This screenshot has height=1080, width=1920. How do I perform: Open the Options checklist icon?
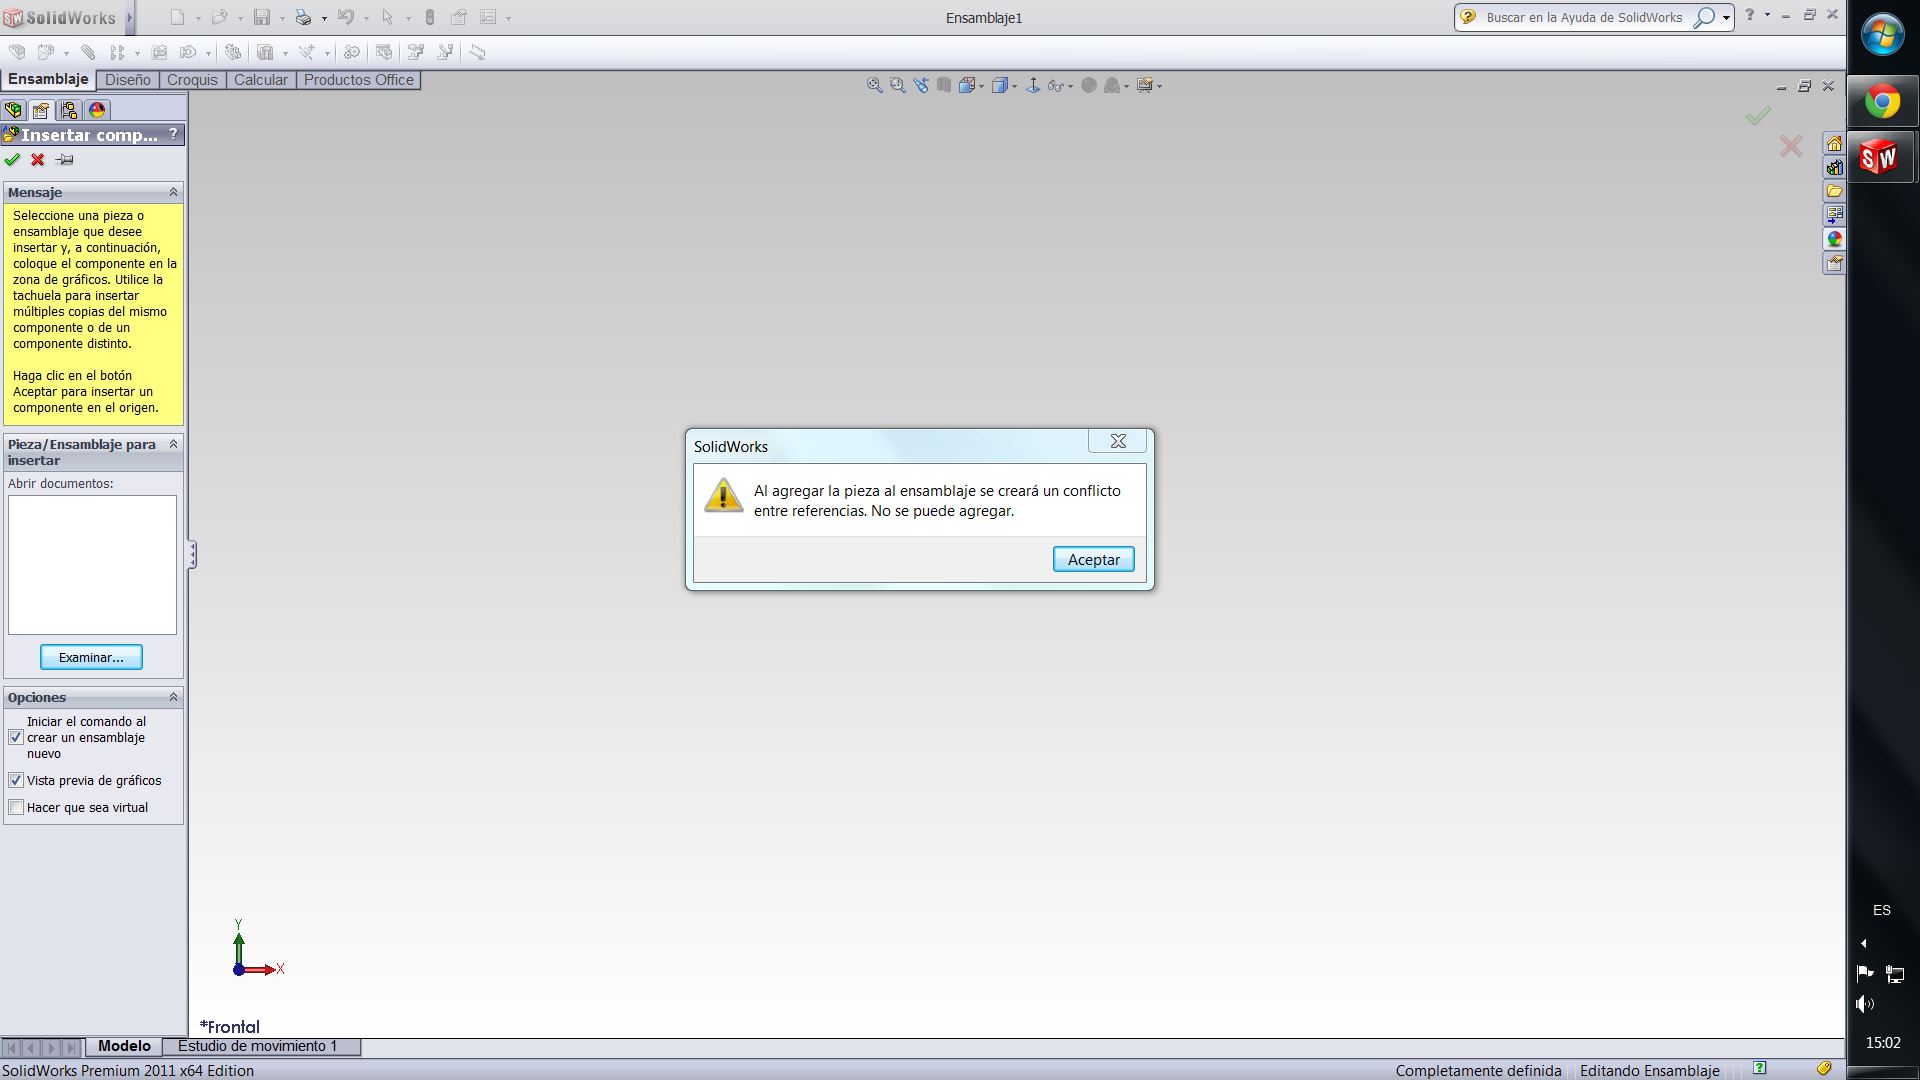488,17
